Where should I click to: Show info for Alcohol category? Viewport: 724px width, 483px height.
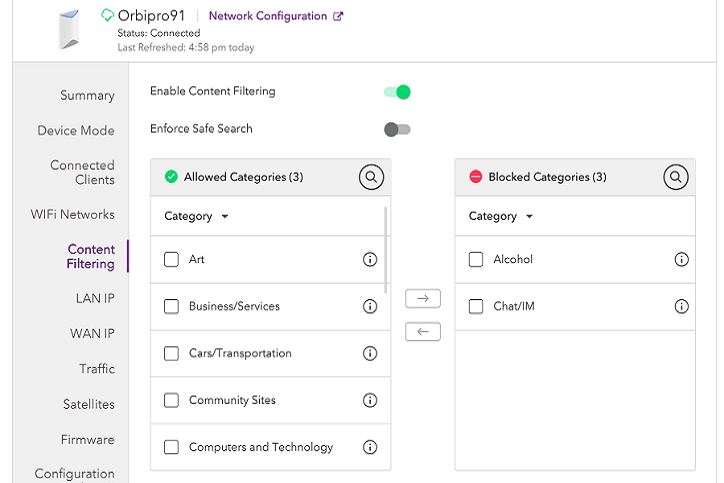point(682,260)
